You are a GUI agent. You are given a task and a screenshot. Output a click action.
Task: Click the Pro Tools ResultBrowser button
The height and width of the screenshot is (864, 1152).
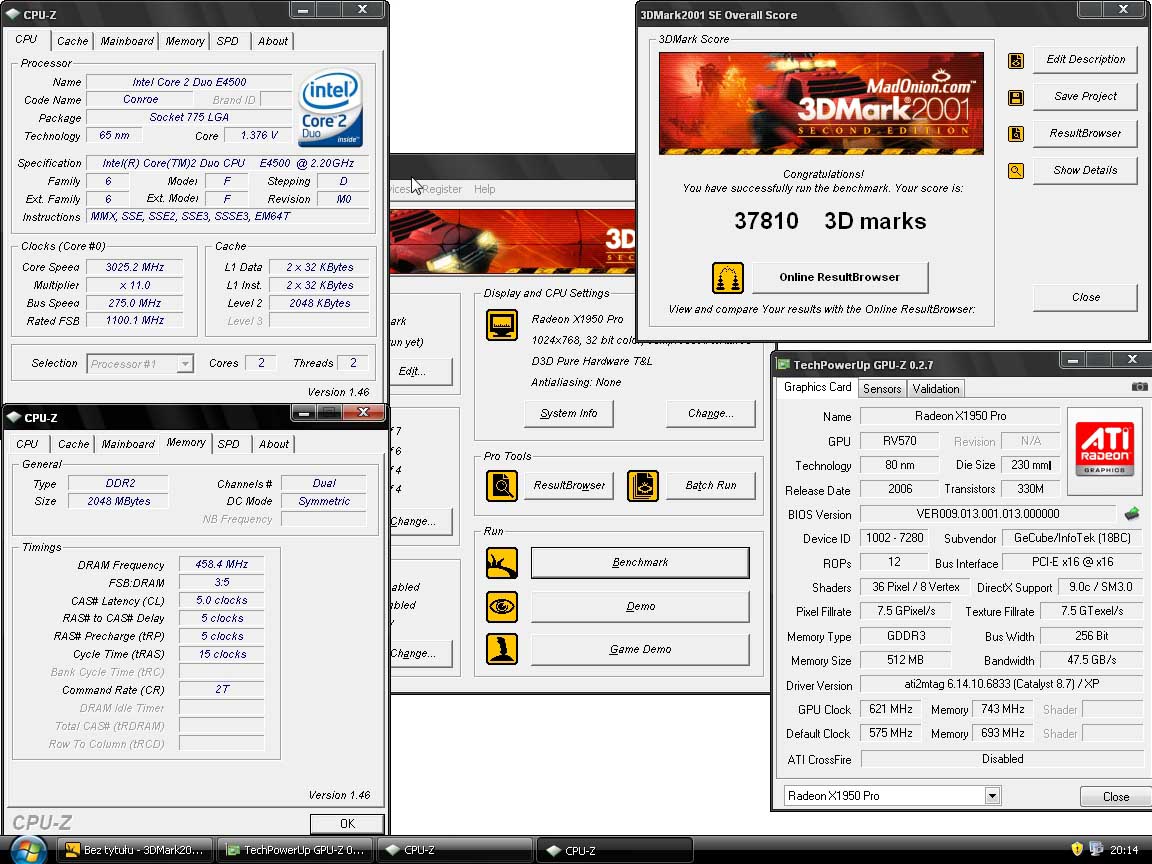coord(569,485)
